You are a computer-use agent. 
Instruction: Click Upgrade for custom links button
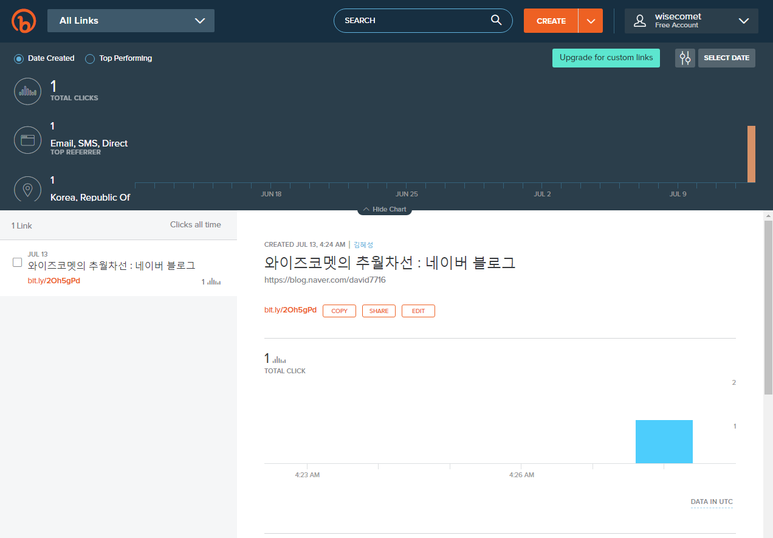(606, 58)
